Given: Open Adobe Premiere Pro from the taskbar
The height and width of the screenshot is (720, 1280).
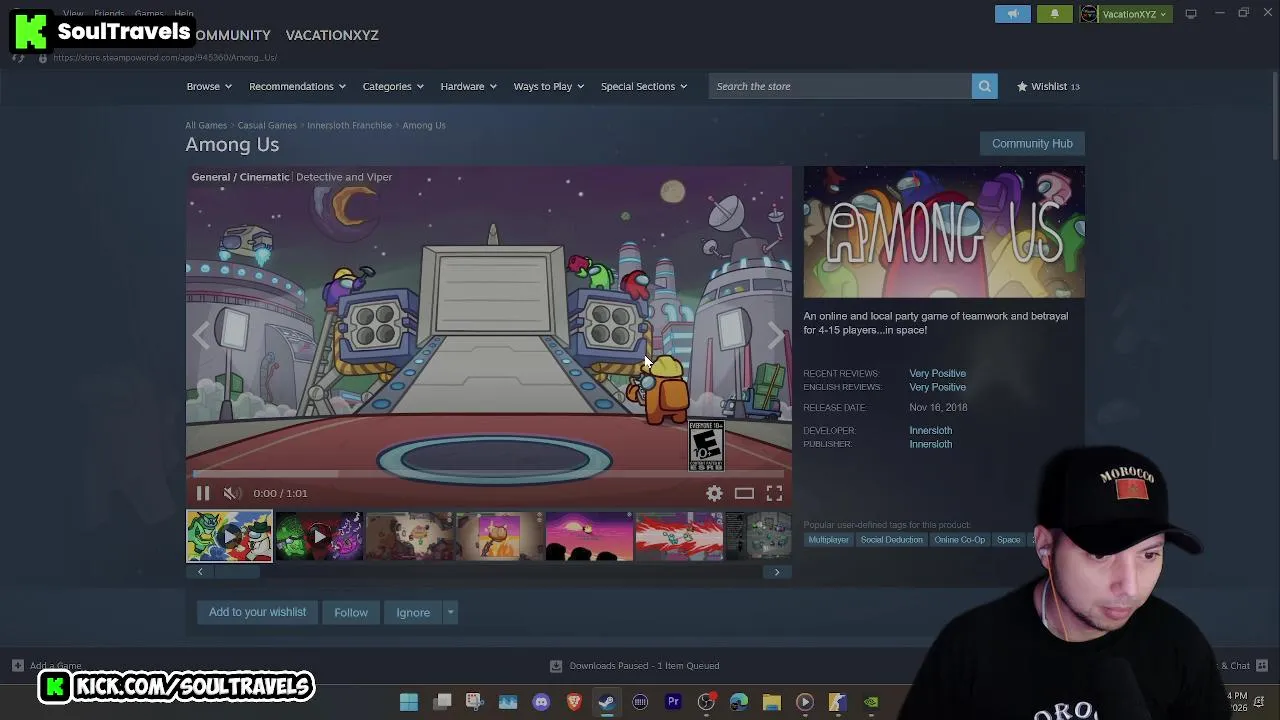Looking at the screenshot, I should tap(673, 702).
